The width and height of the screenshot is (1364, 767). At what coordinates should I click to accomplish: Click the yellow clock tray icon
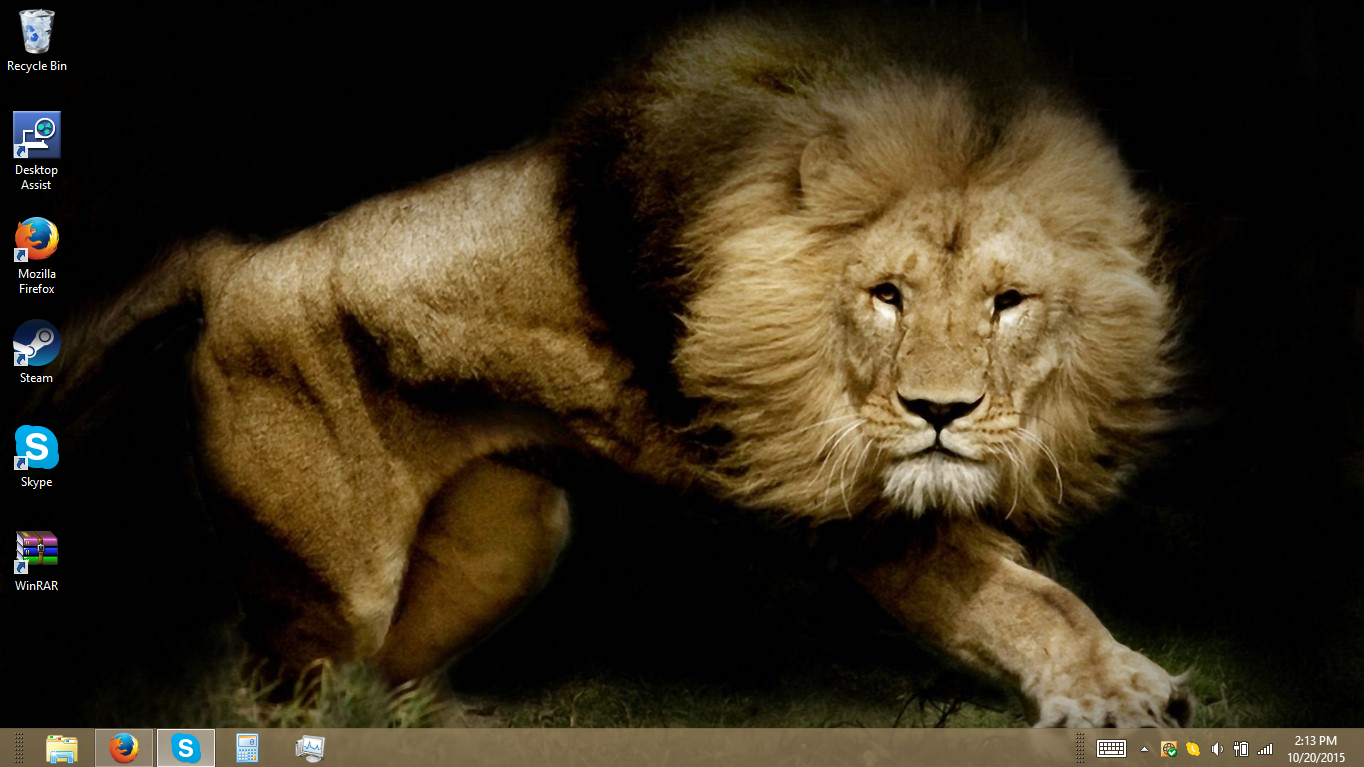[x=1192, y=748]
